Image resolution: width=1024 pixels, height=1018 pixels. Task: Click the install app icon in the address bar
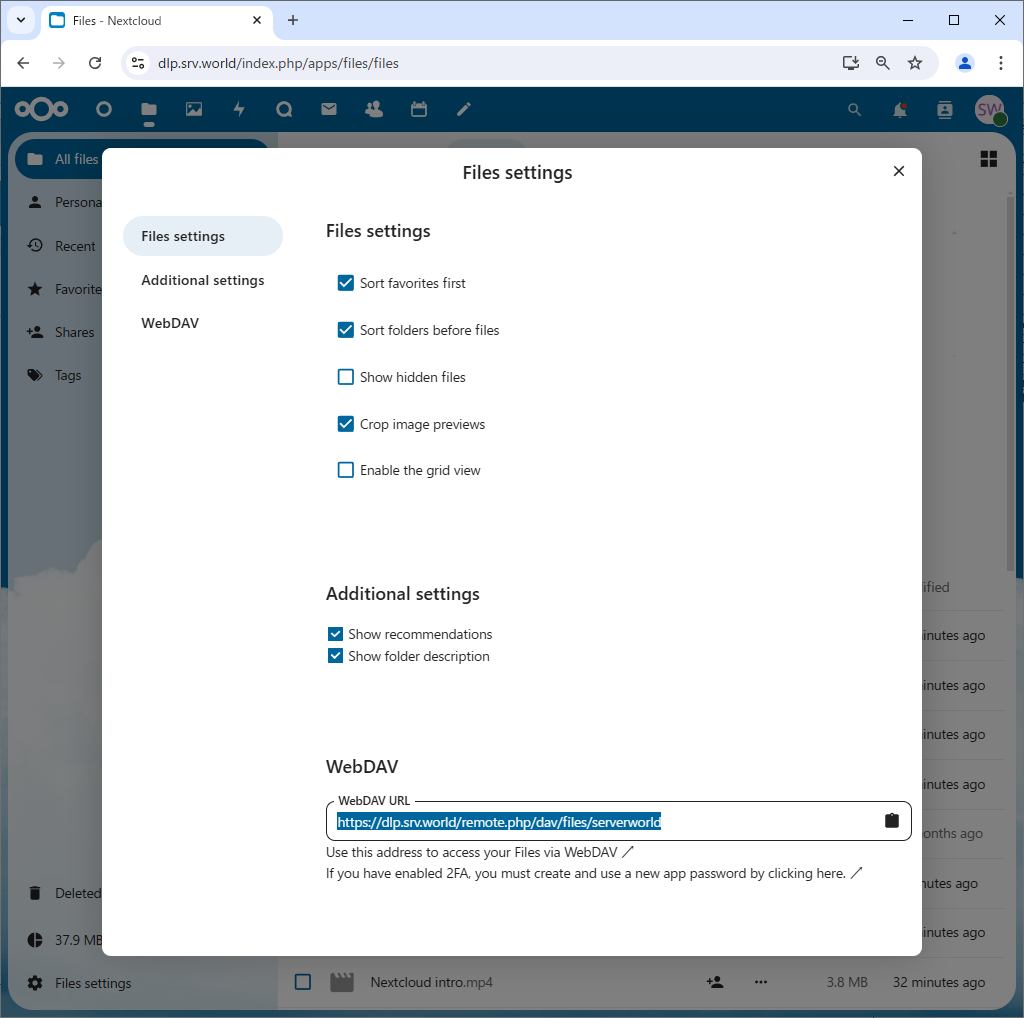pyautogui.click(x=850, y=63)
